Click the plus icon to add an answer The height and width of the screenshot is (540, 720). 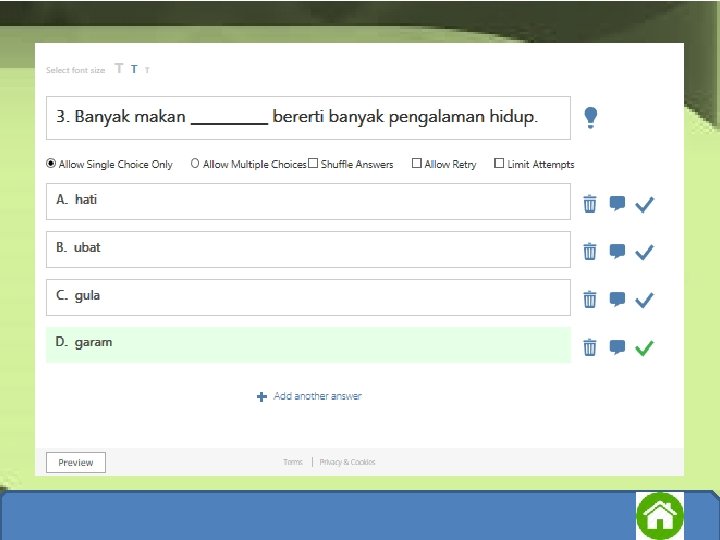click(x=262, y=397)
